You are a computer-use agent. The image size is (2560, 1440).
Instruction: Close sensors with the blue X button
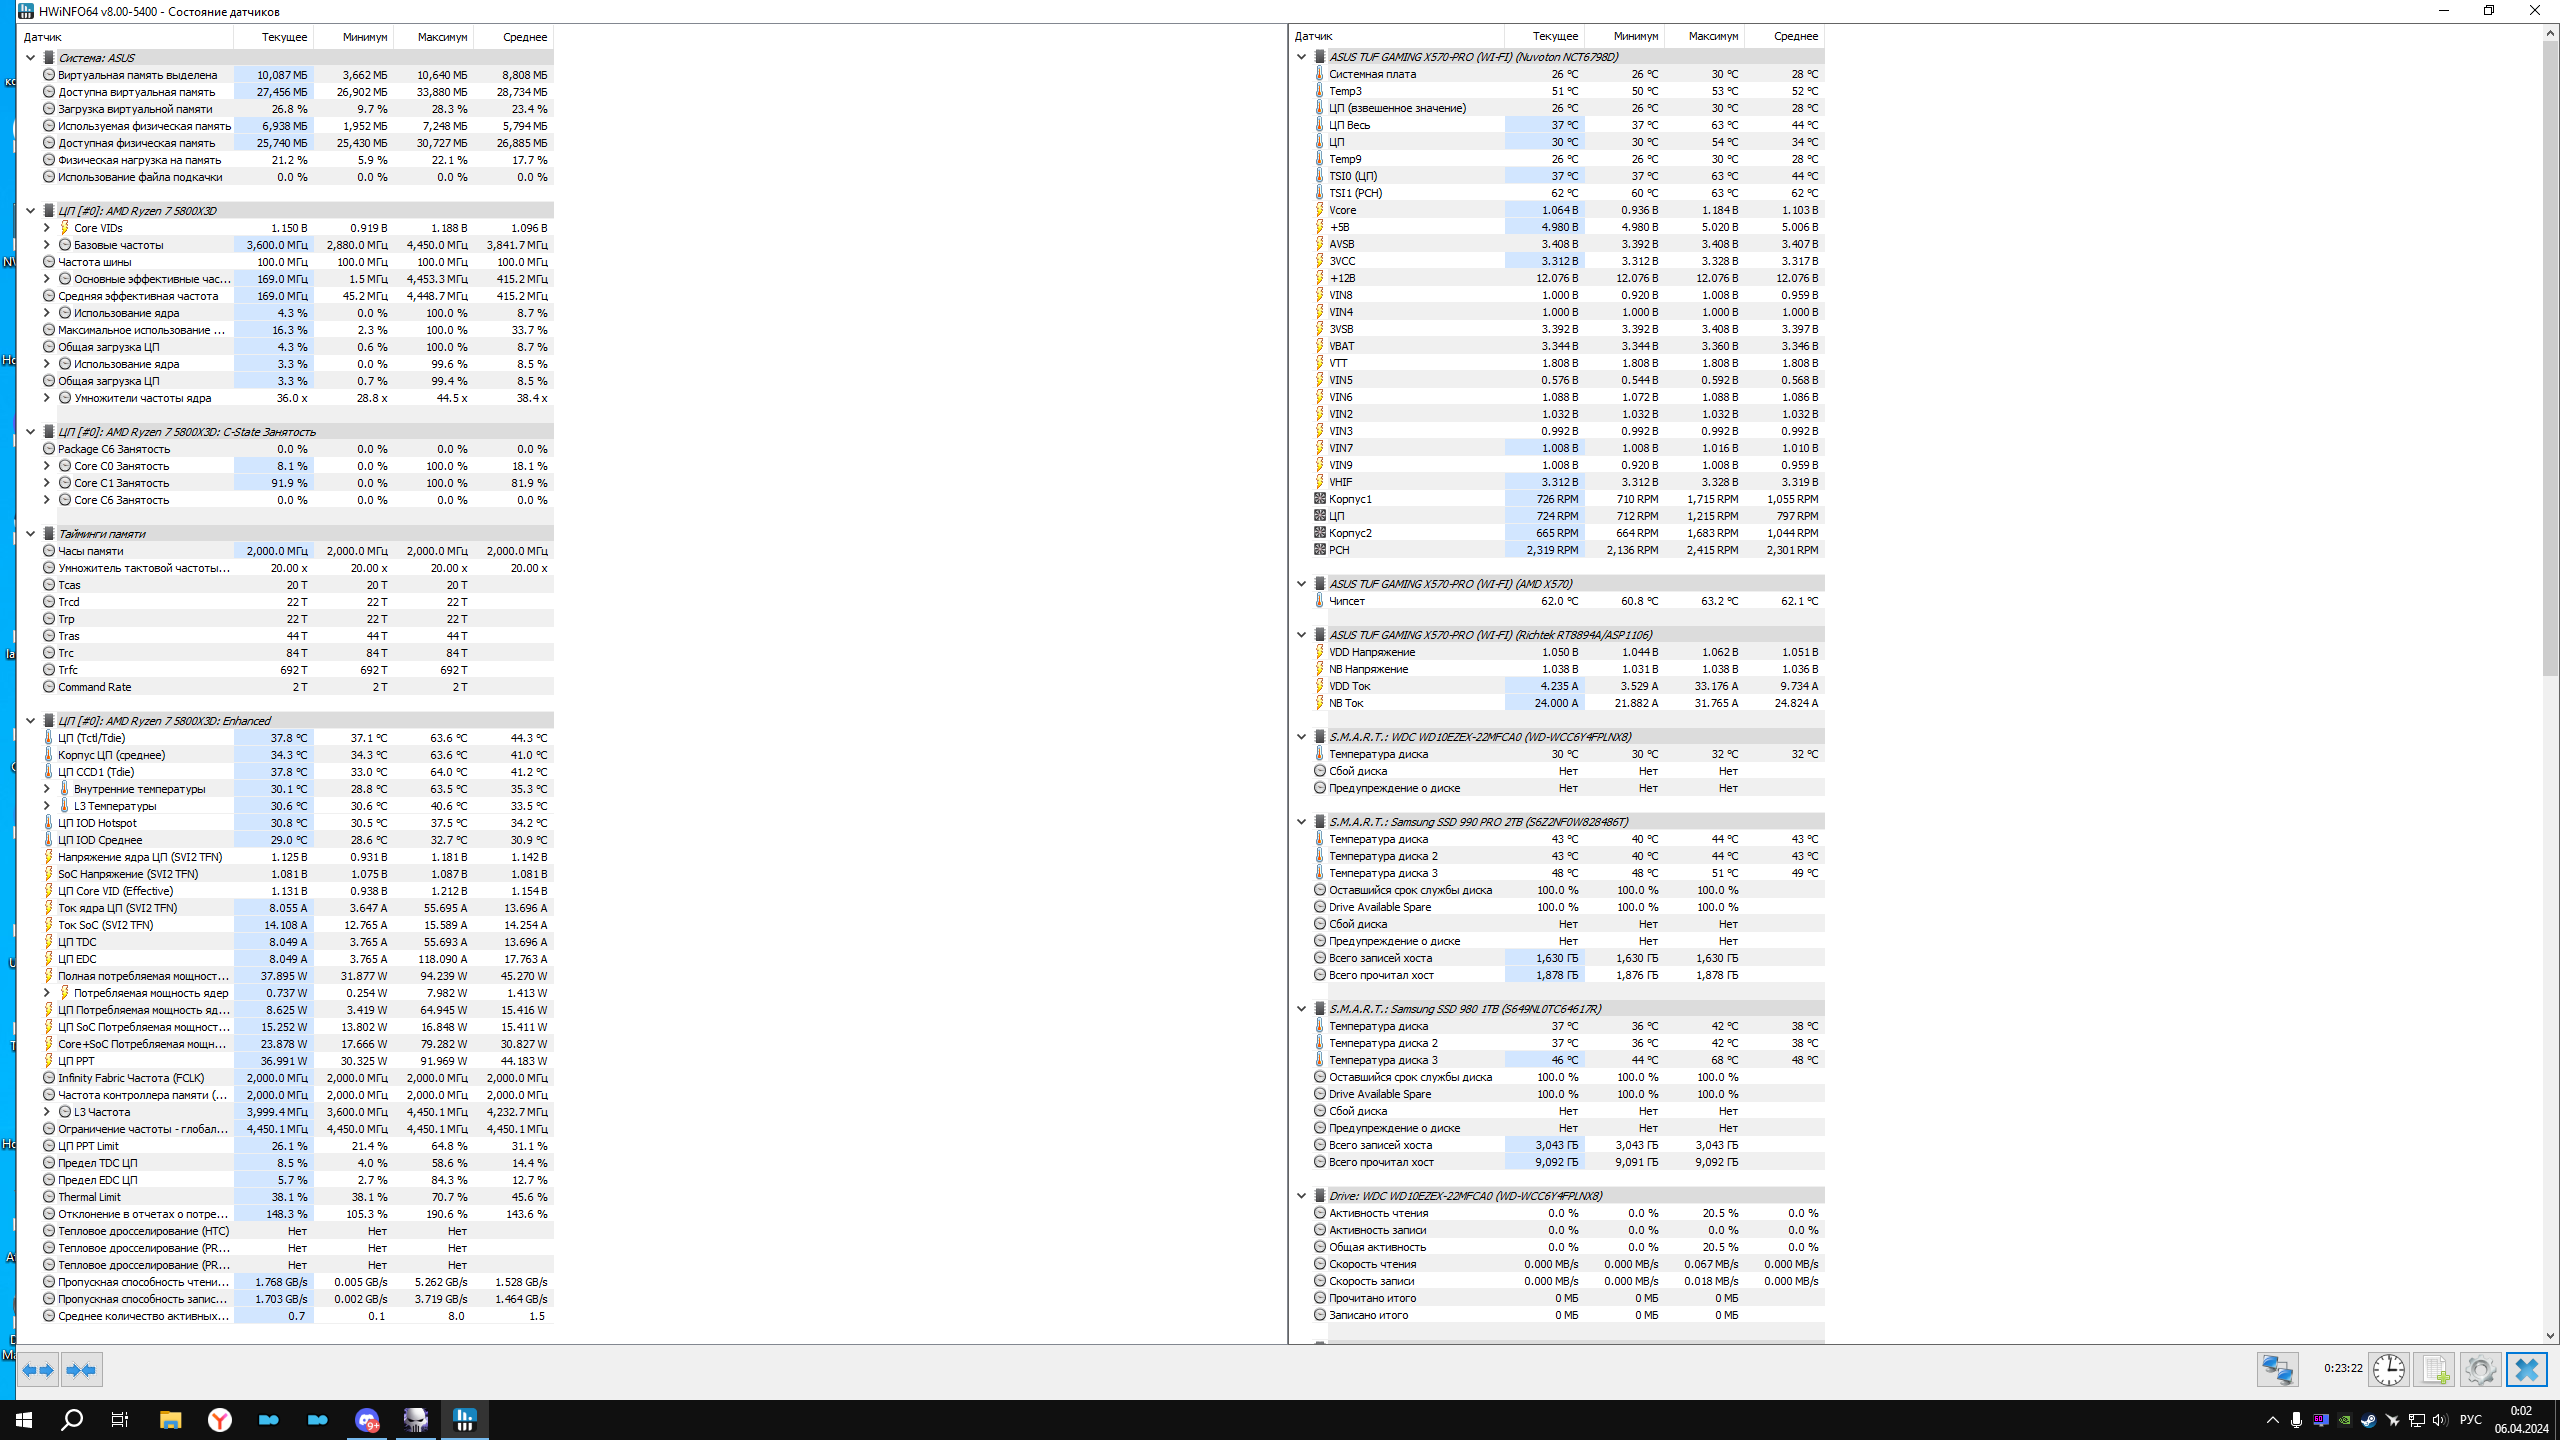2526,1369
